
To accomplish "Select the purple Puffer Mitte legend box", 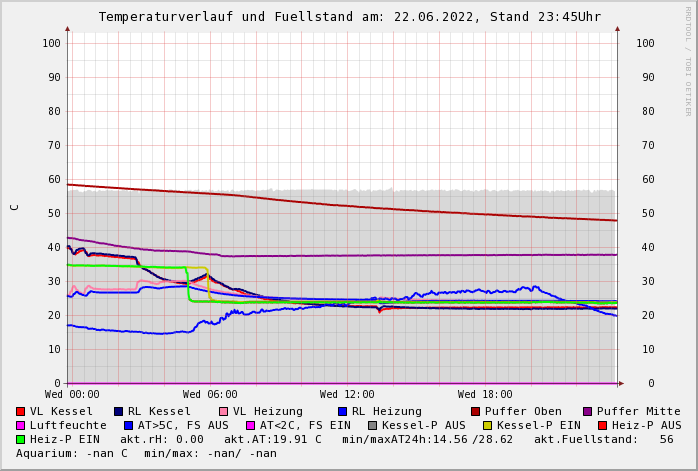I will (588, 411).
